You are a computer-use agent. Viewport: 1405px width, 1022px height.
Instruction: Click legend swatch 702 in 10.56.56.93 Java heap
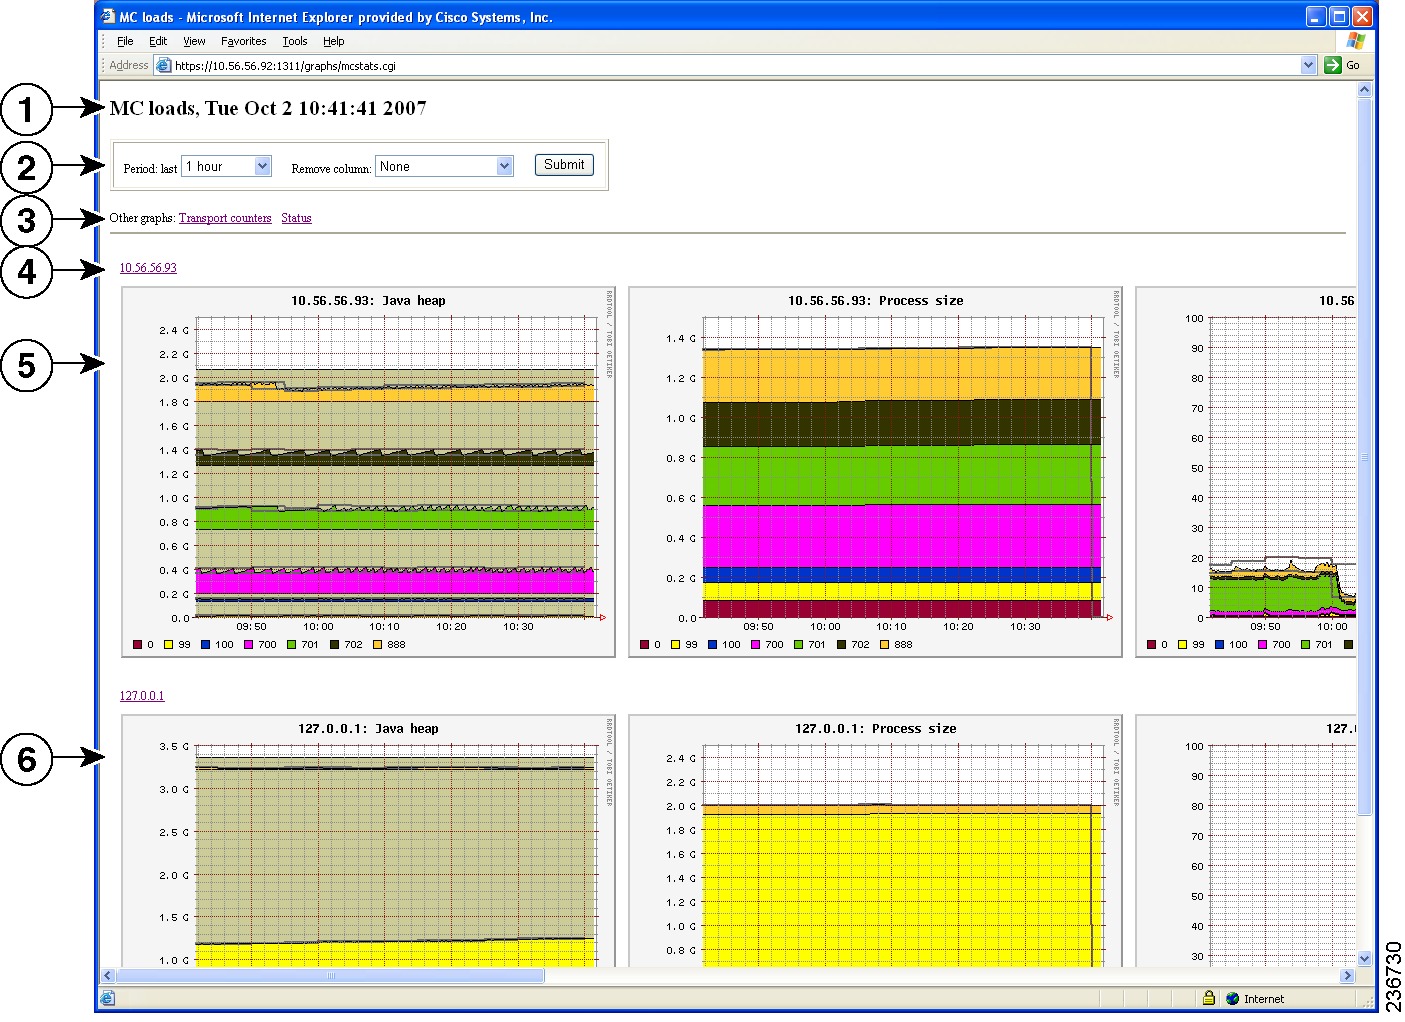335,645
